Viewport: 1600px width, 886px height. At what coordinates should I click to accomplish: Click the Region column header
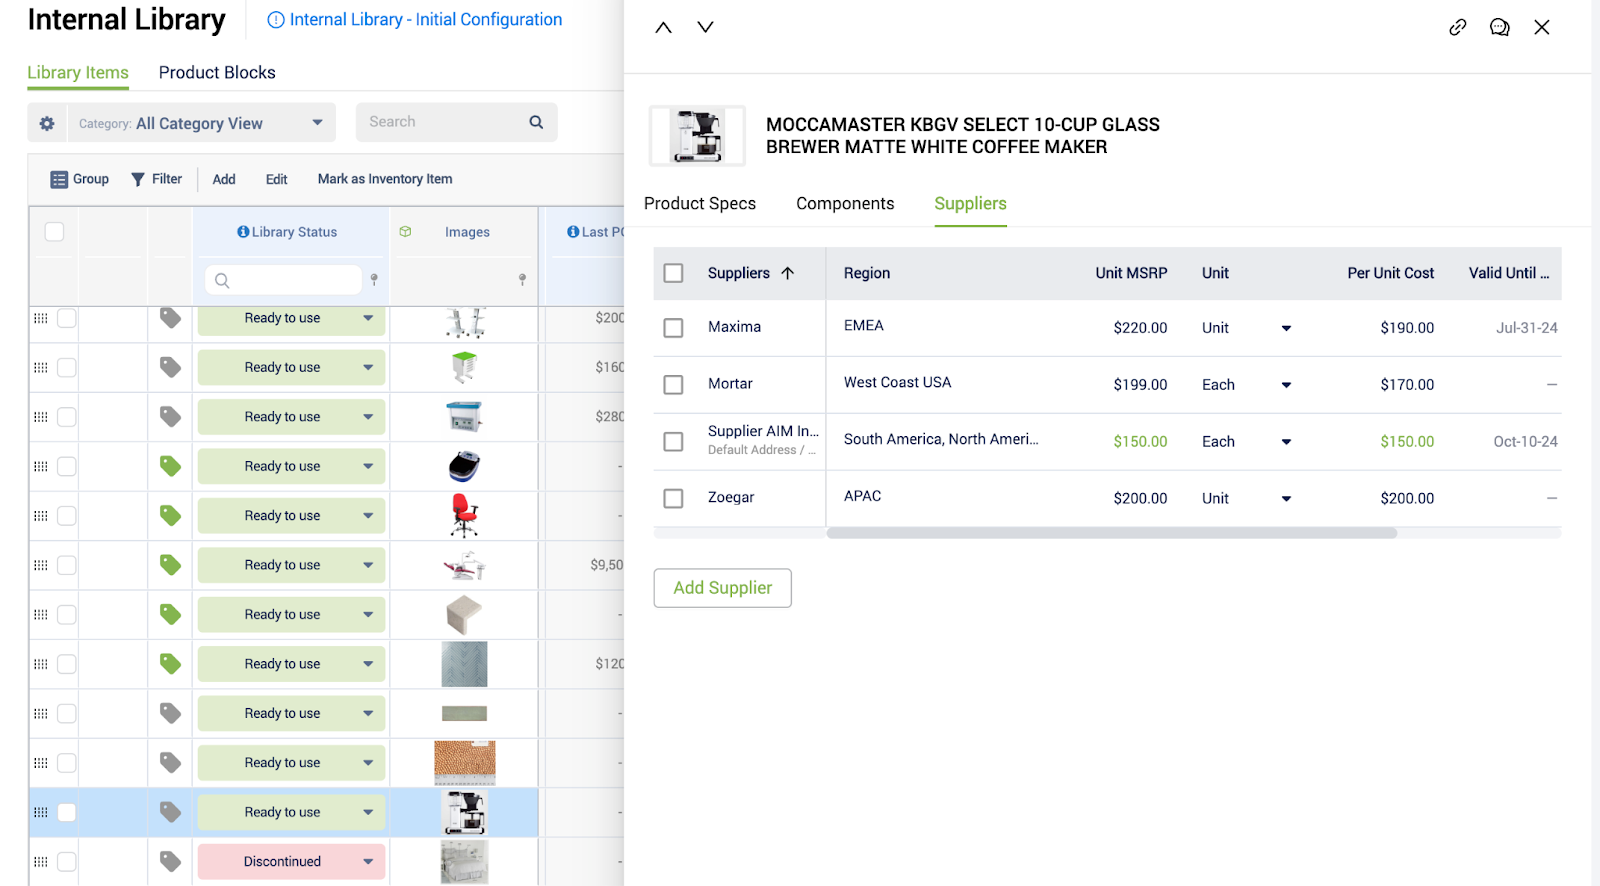[867, 273]
